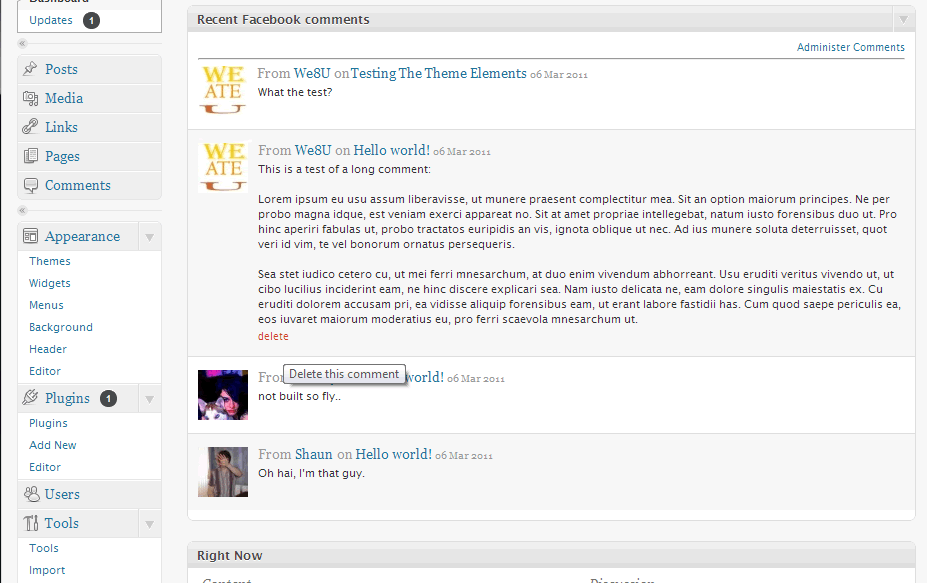Screen dimensions: 927x583
Task: Click the Plugins plug icon
Action: 31,398
